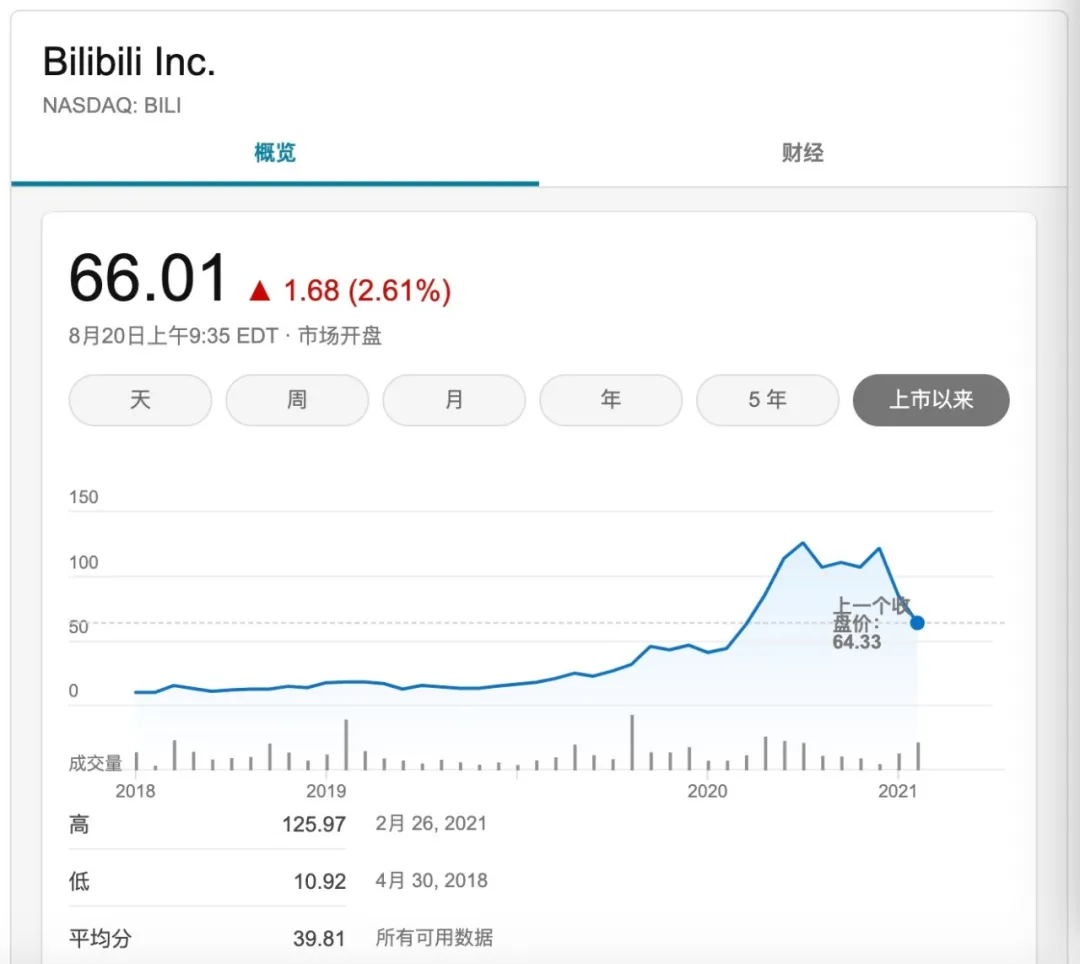Screen dimensions: 1080x964
Task: Click the red up-arrow price change icon
Action: tap(260, 291)
